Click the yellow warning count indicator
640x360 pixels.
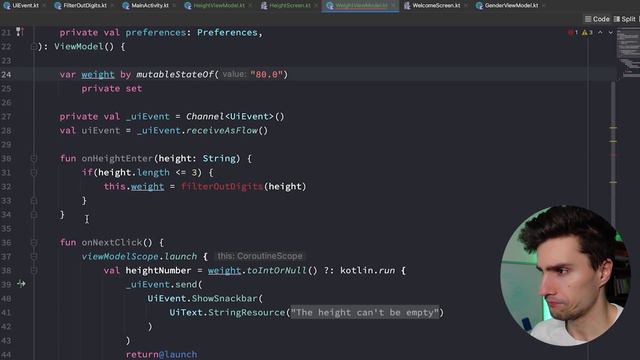point(587,32)
